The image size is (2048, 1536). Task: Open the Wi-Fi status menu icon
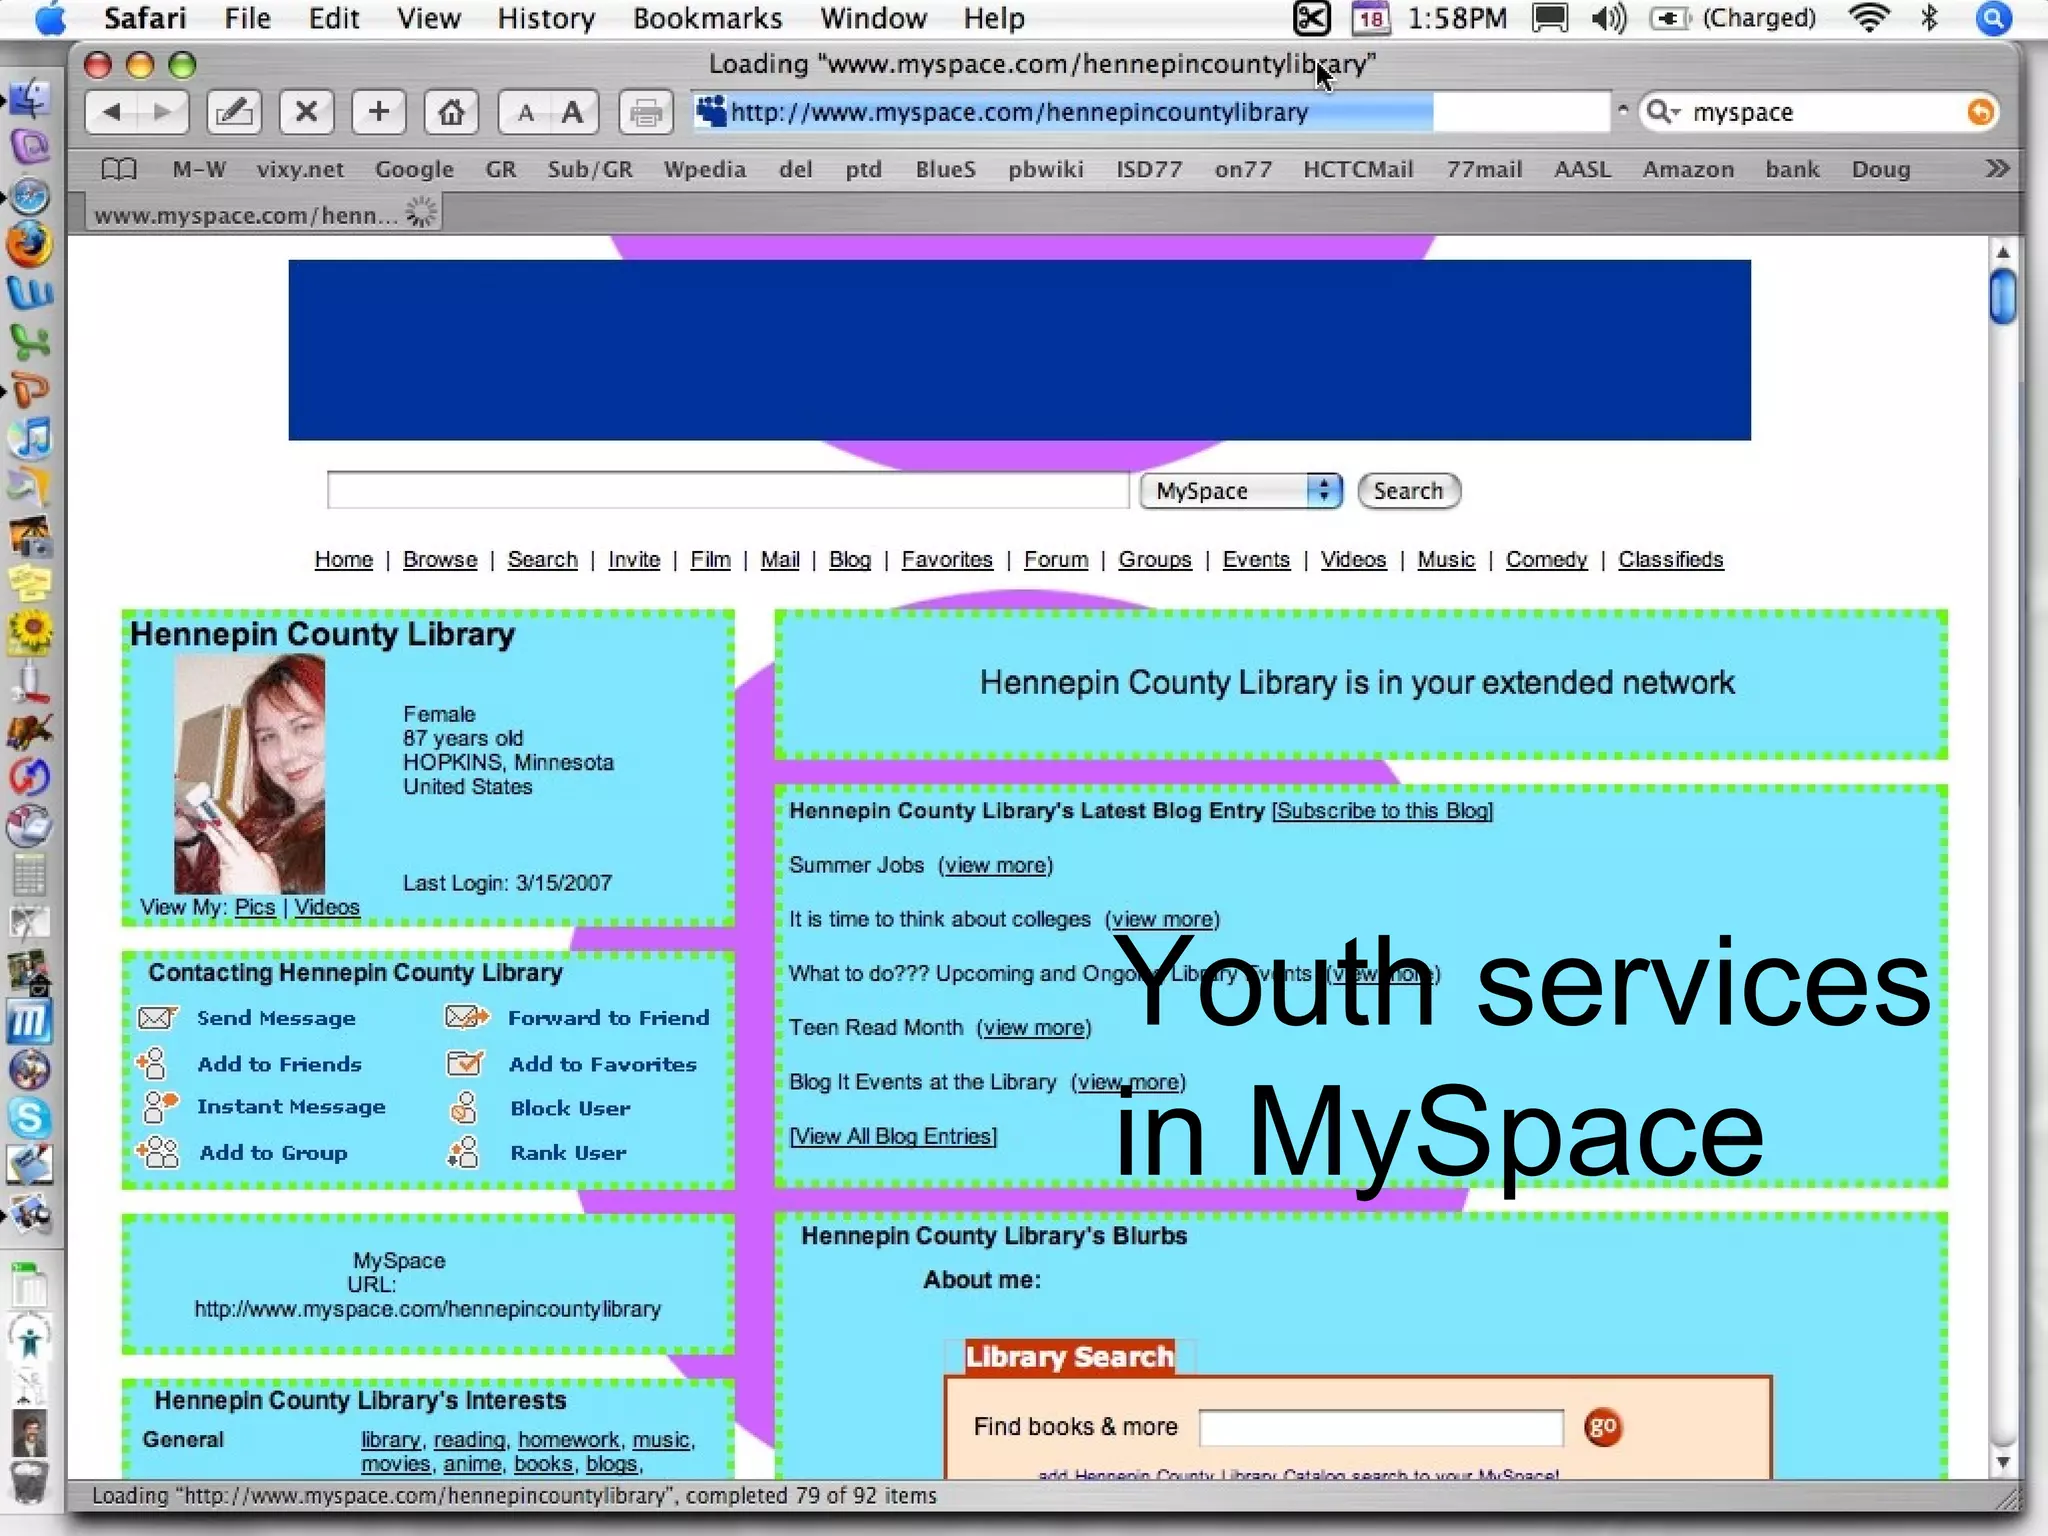(x=1869, y=18)
